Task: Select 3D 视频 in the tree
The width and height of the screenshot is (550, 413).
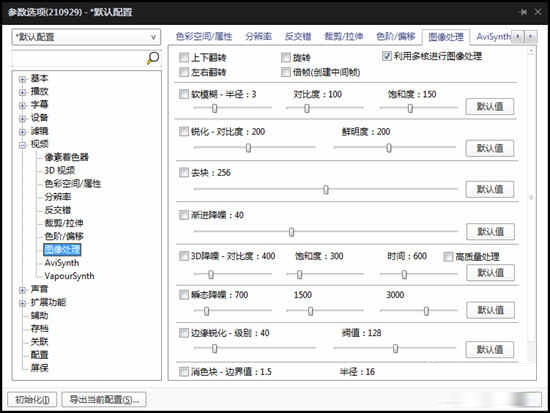Action: pos(59,170)
